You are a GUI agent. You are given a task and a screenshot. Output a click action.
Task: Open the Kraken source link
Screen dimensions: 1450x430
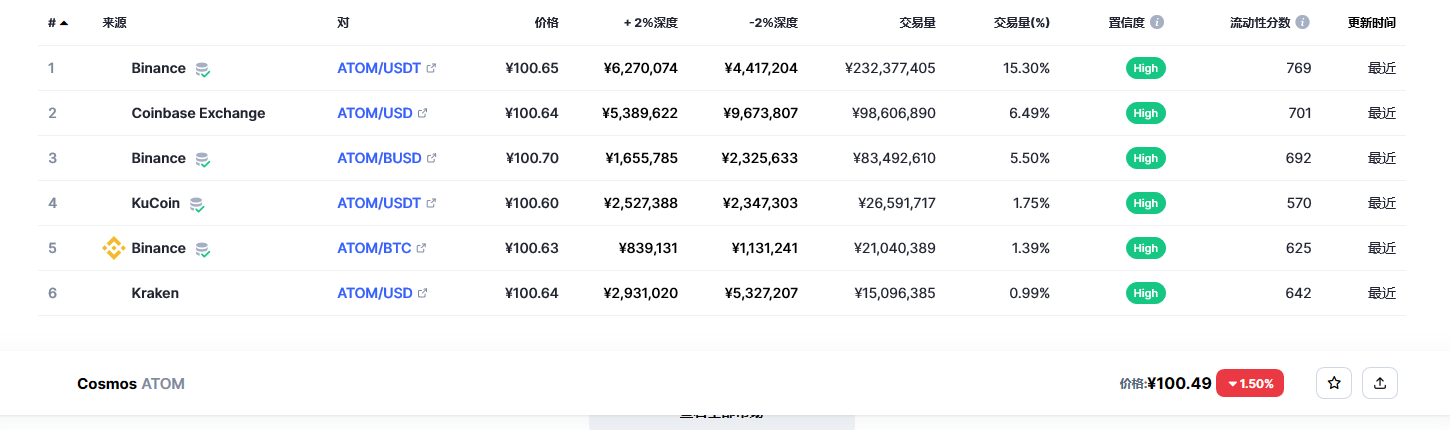tap(155, 293)
